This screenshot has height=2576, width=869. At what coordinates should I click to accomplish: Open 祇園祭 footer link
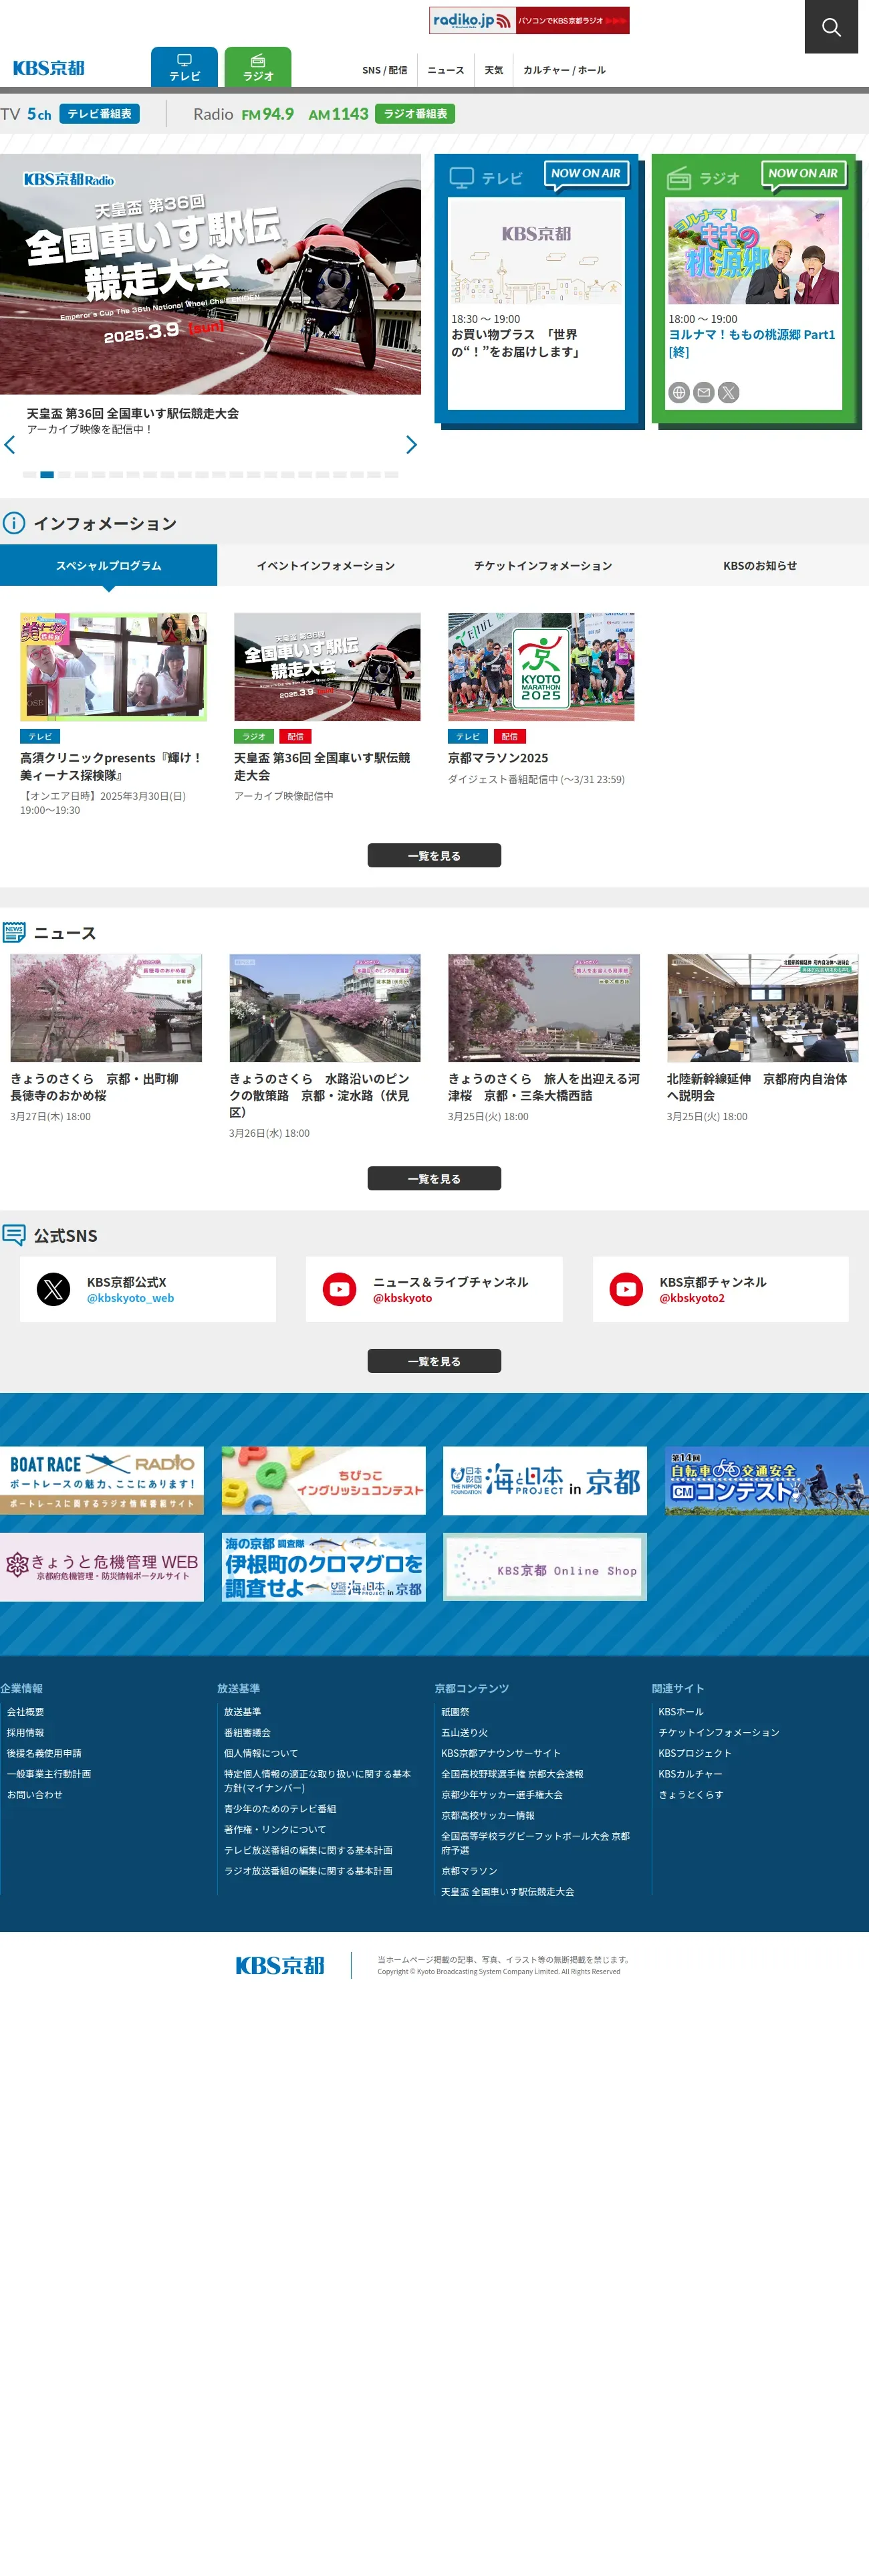pos(455,1712)
